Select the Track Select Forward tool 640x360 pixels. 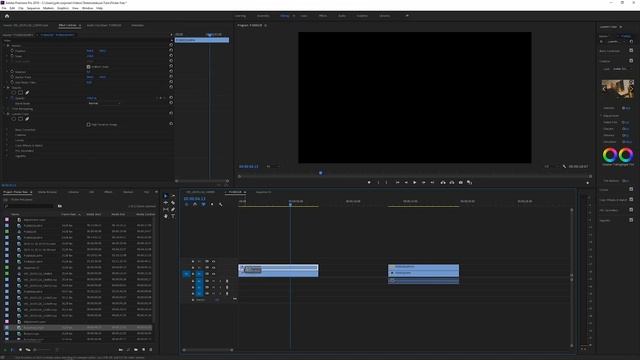[173, 196]
